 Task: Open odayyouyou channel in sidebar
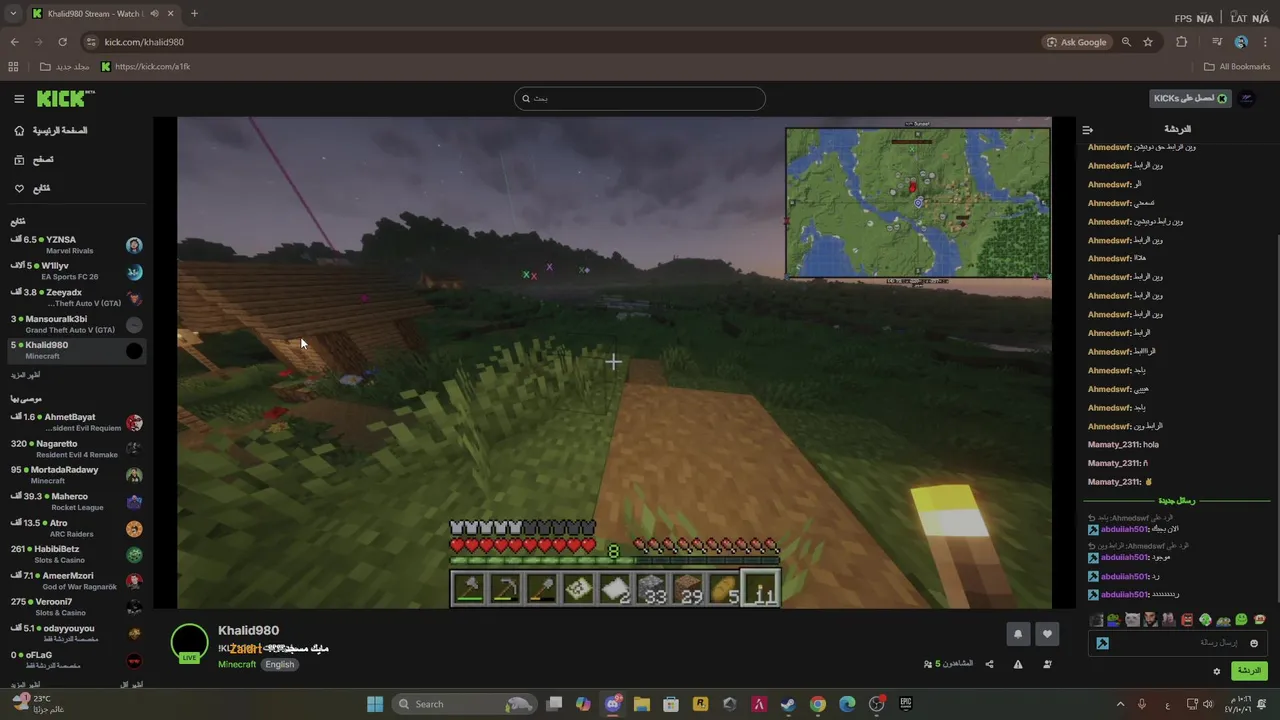[x=76, y=633]
